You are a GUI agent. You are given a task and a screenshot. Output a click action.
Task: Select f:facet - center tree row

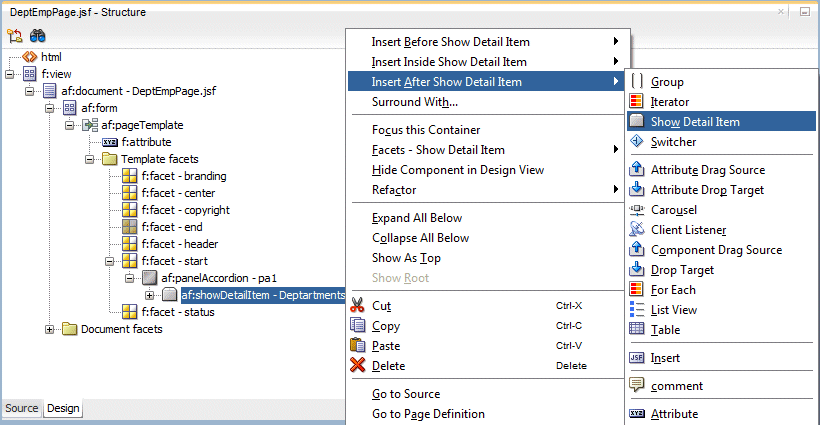[168, 193]
